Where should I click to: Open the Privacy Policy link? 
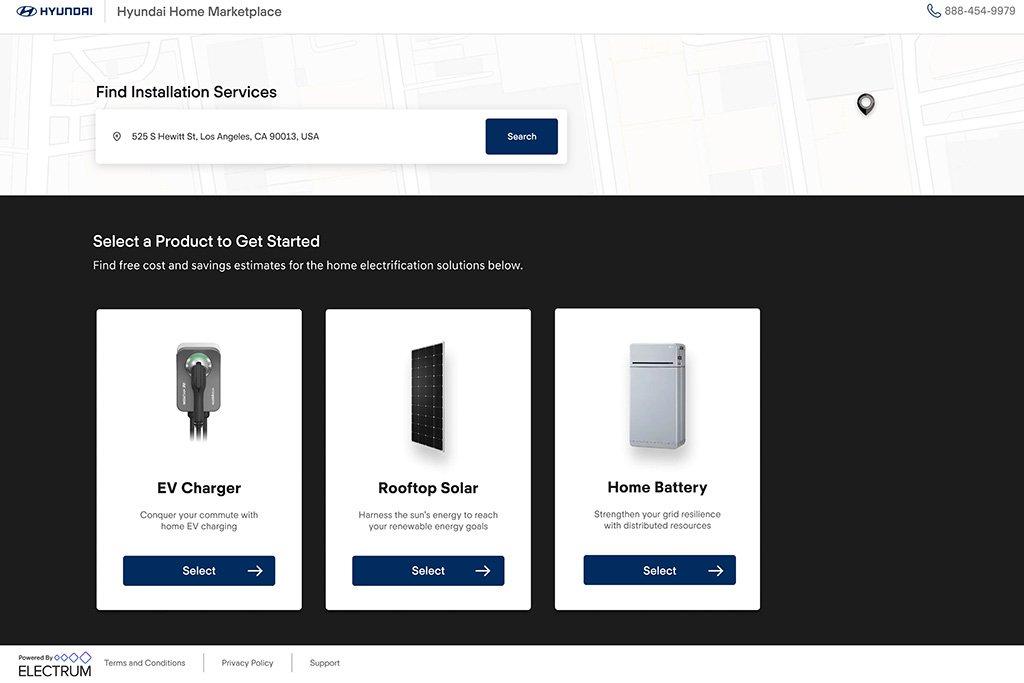click(x=247, y=663)
